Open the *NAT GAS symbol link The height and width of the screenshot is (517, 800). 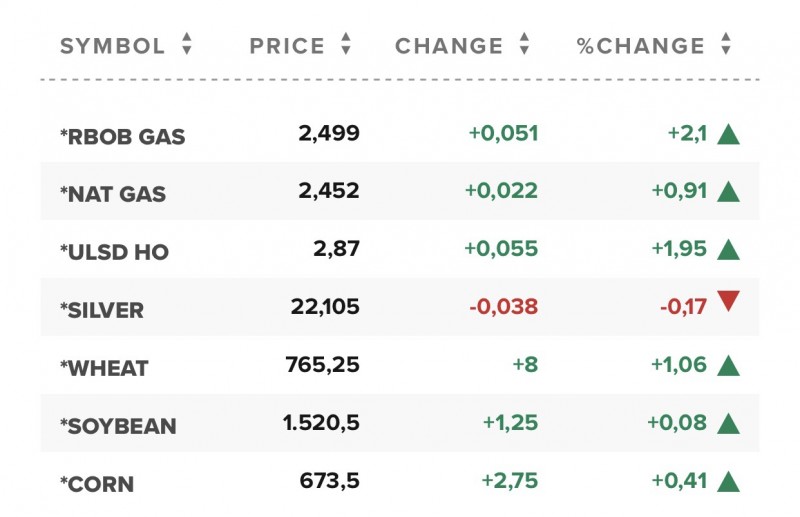coord(113,194)
